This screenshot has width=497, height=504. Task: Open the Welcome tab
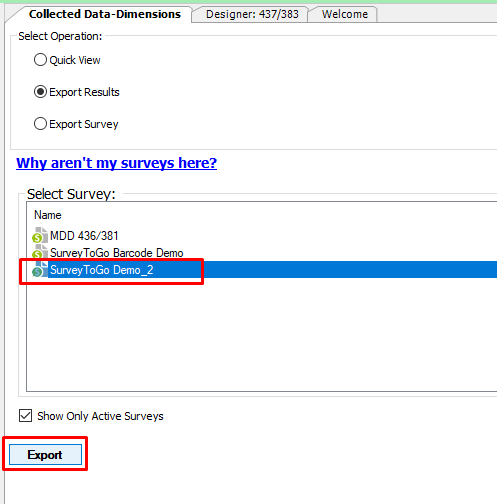tap(345, 14)
